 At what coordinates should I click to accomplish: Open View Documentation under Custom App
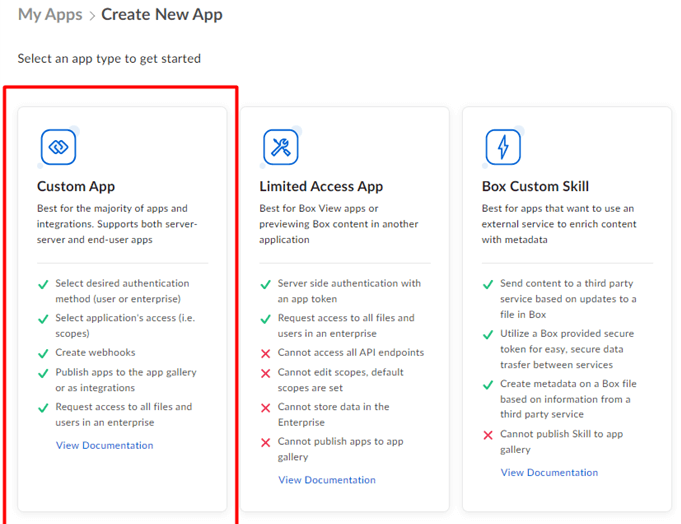tap(105, 445)
